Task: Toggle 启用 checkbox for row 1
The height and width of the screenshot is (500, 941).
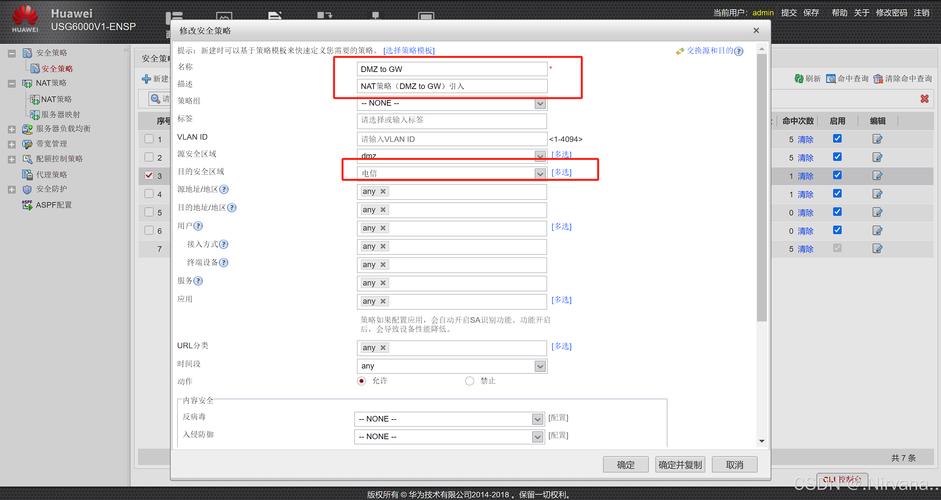Action: click(x=837, y=138)
